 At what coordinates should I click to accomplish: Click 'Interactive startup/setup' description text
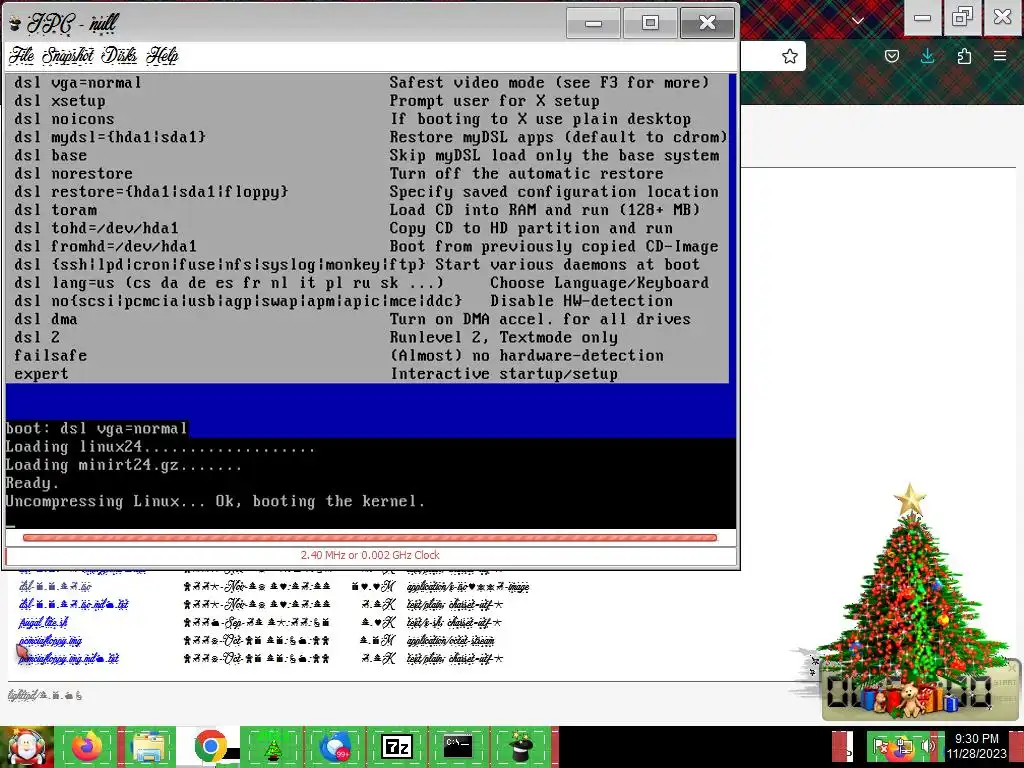(x=504, y=374)
